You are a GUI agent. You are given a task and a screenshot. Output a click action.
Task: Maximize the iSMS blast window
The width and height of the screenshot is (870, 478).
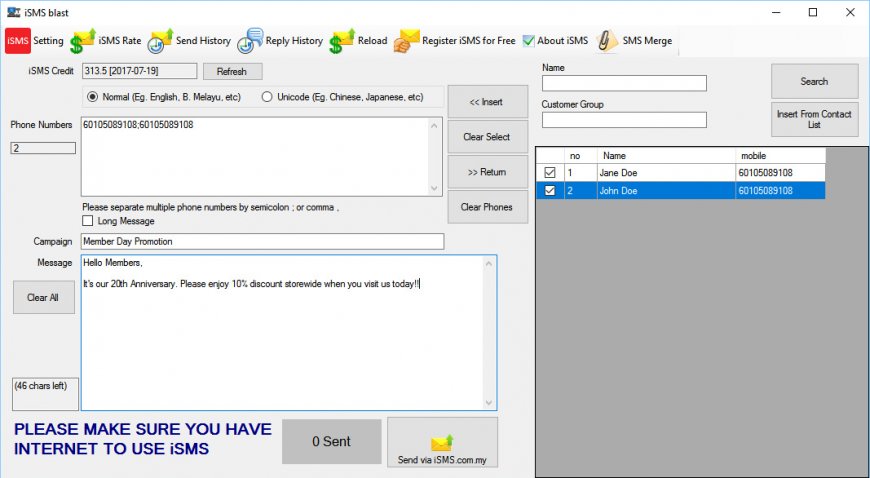[813, 12]
